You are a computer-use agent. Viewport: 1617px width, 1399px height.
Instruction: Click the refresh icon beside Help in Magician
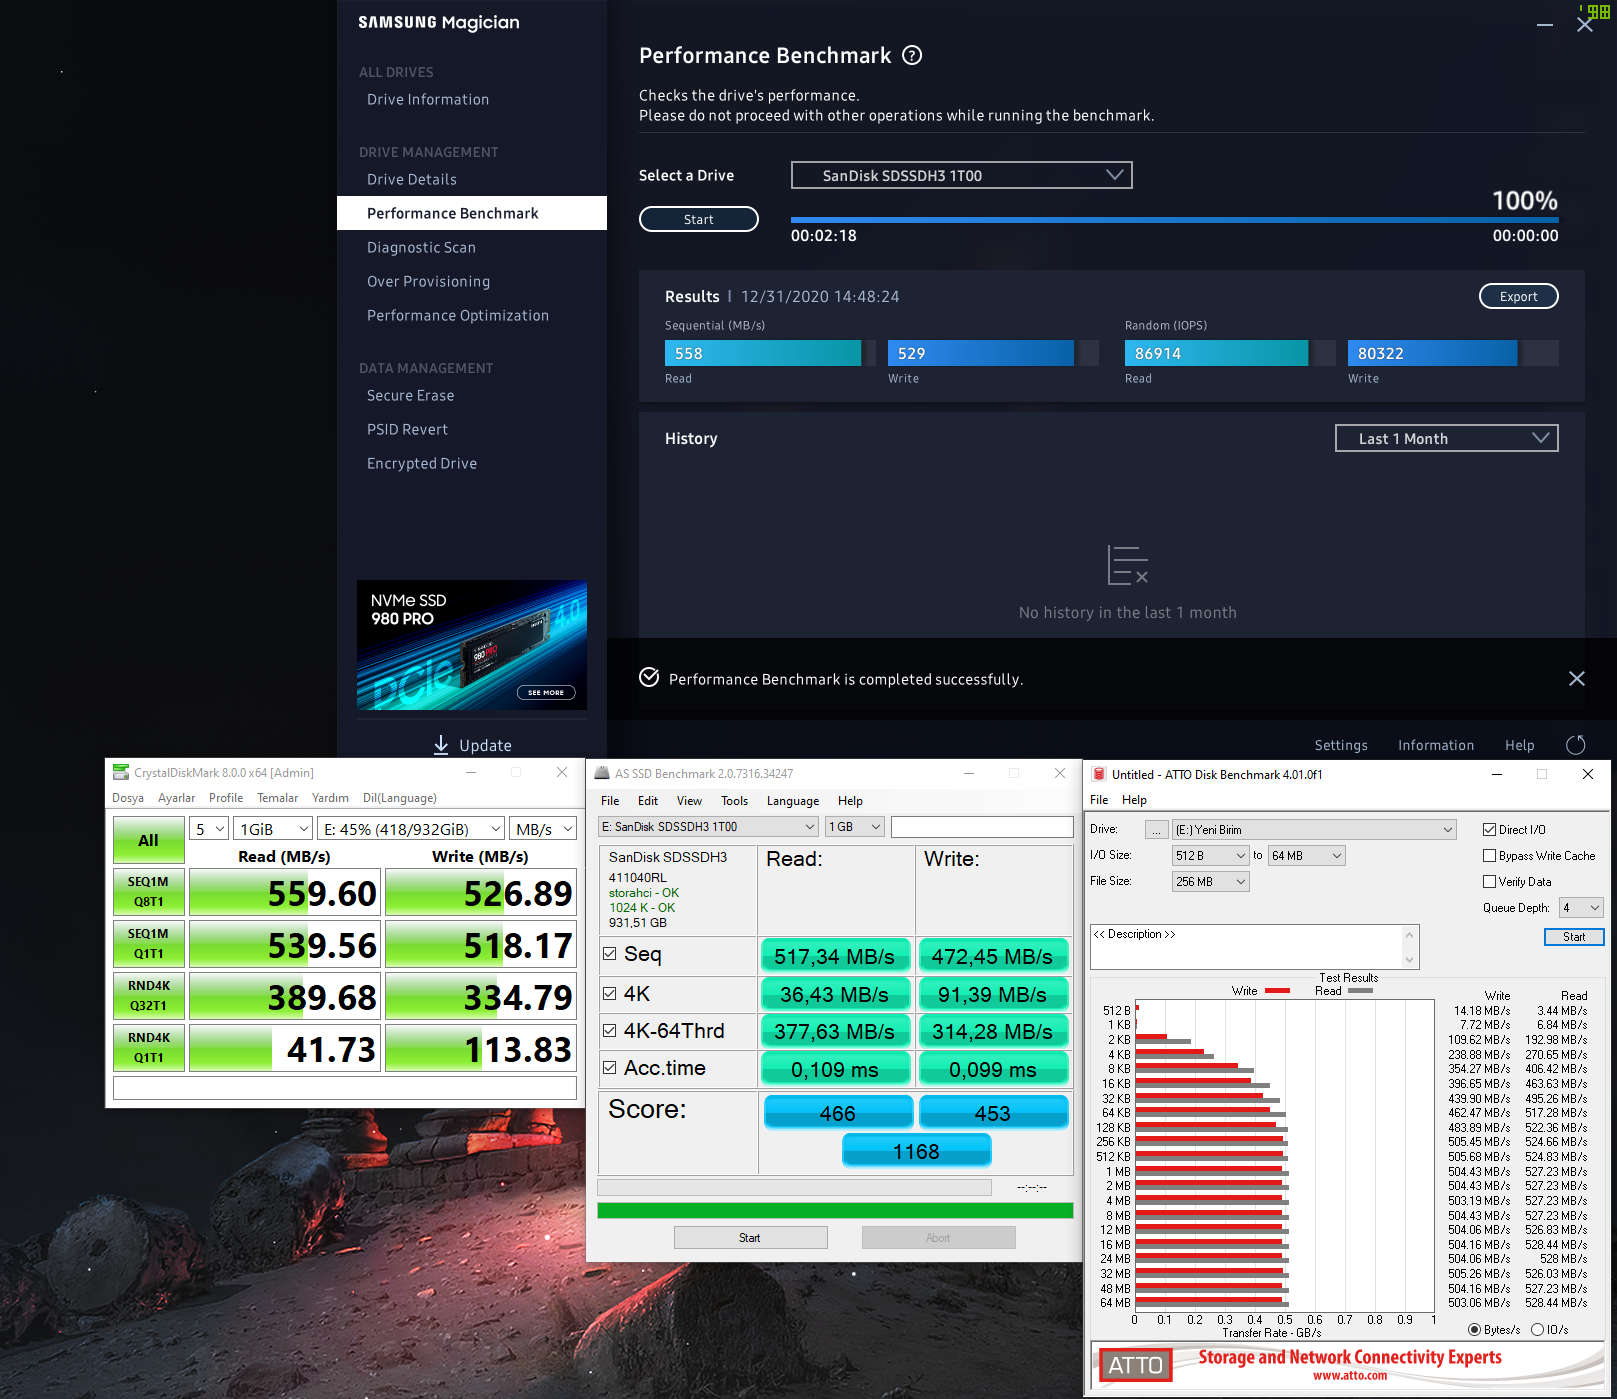[x=1576, y=745]
